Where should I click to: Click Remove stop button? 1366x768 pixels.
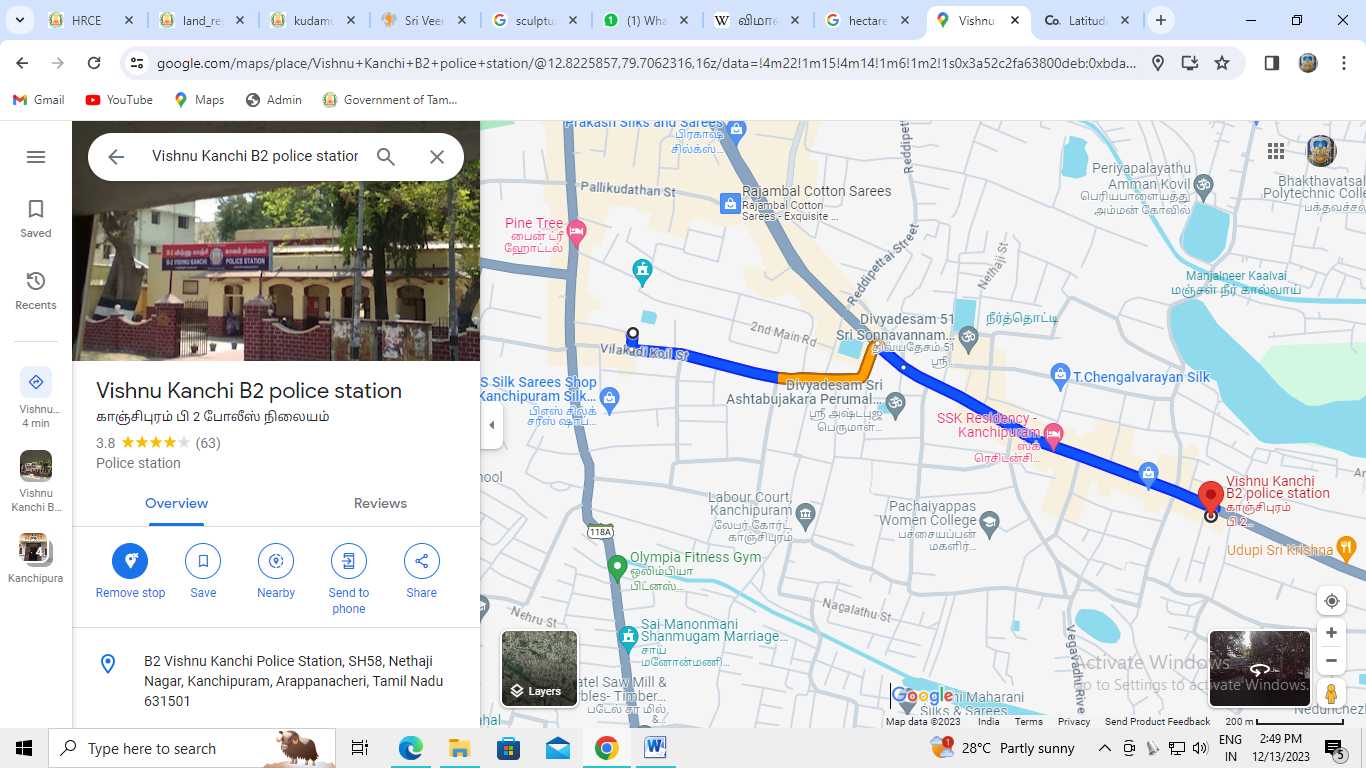coord(130,561)
